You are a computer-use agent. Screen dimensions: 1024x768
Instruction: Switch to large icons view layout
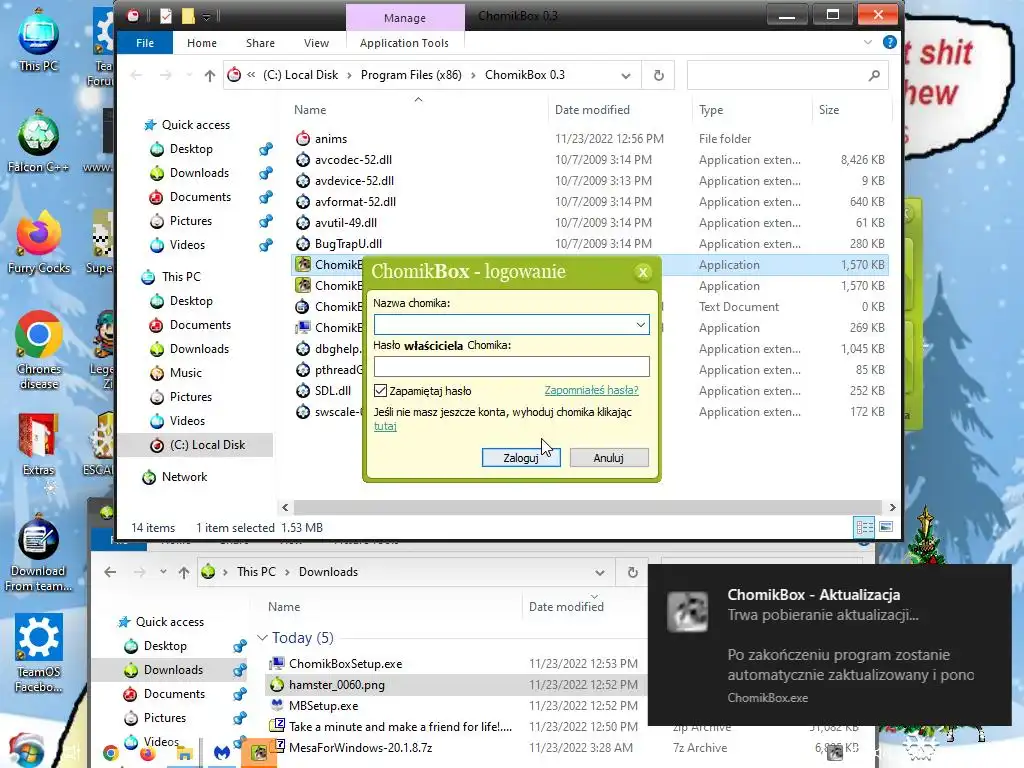(886, 526)
